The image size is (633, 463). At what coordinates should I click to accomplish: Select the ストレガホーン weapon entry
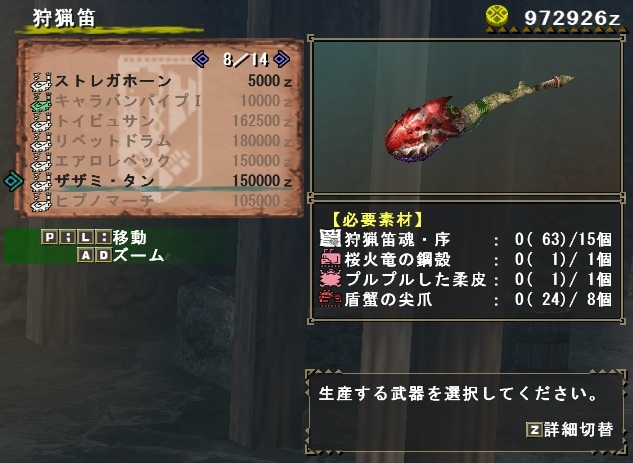point(162,81)
